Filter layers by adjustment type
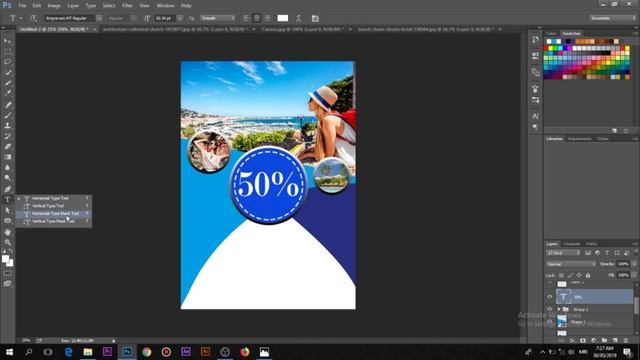The image size is (640, 360). tap(598, 253)
